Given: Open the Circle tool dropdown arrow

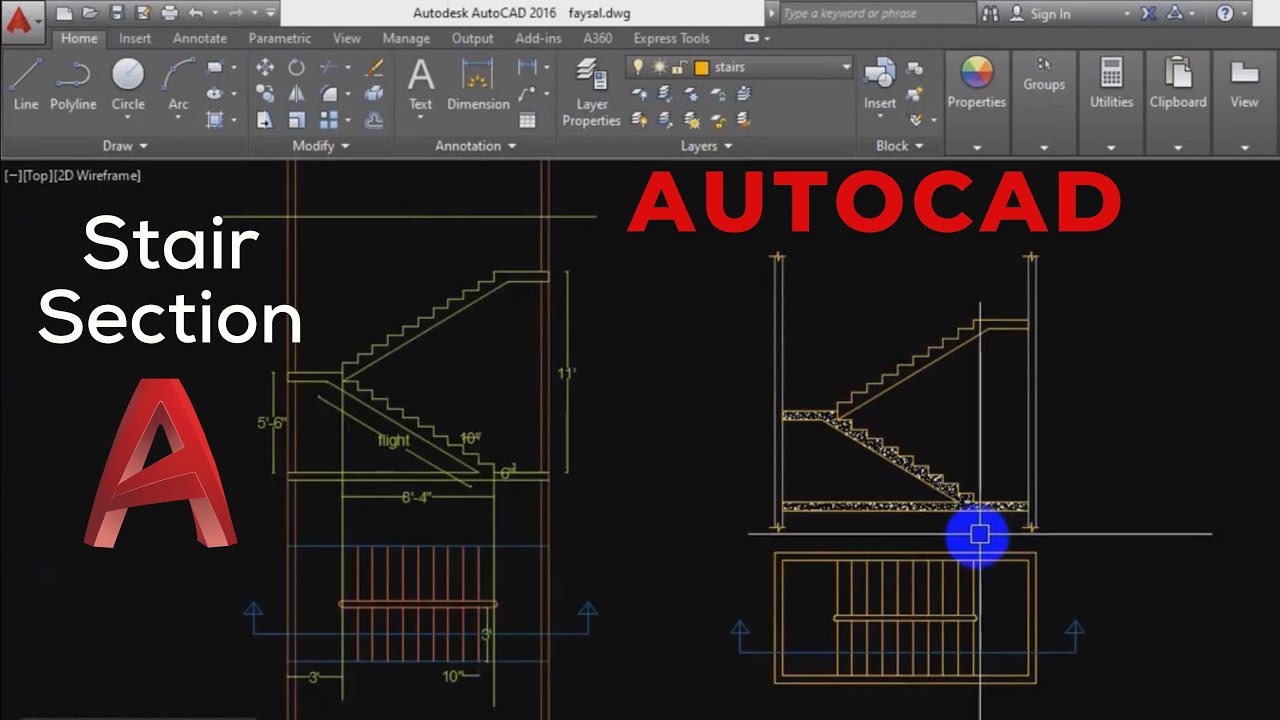Looking at the screenshot, I should [x=128, y=119].
